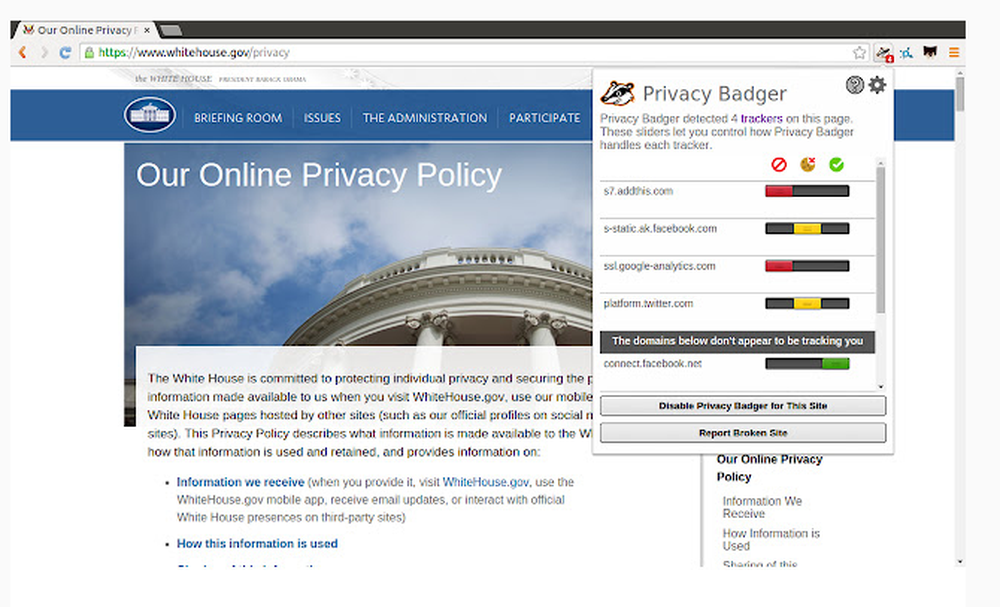Adjust the s-static.ak.facebook.com tracker slider

(807, 228)
